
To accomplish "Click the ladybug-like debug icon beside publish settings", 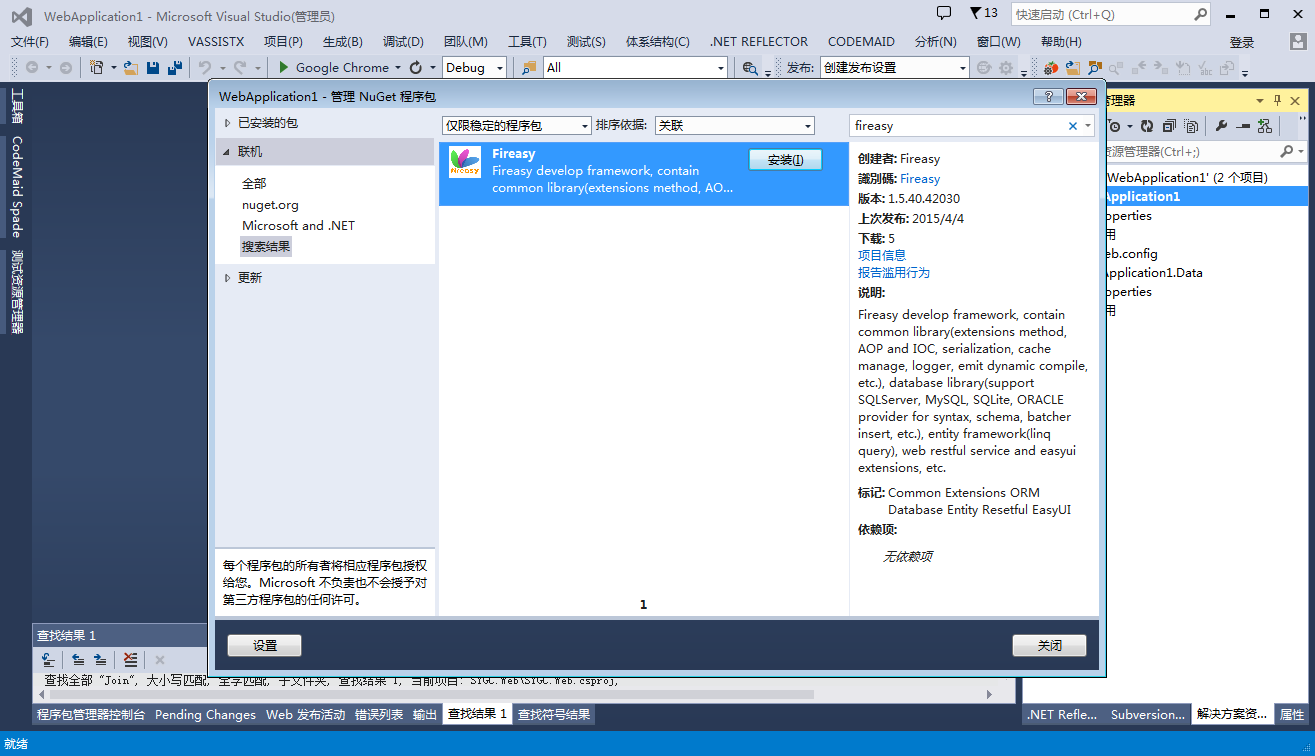I will [1051, 67].
